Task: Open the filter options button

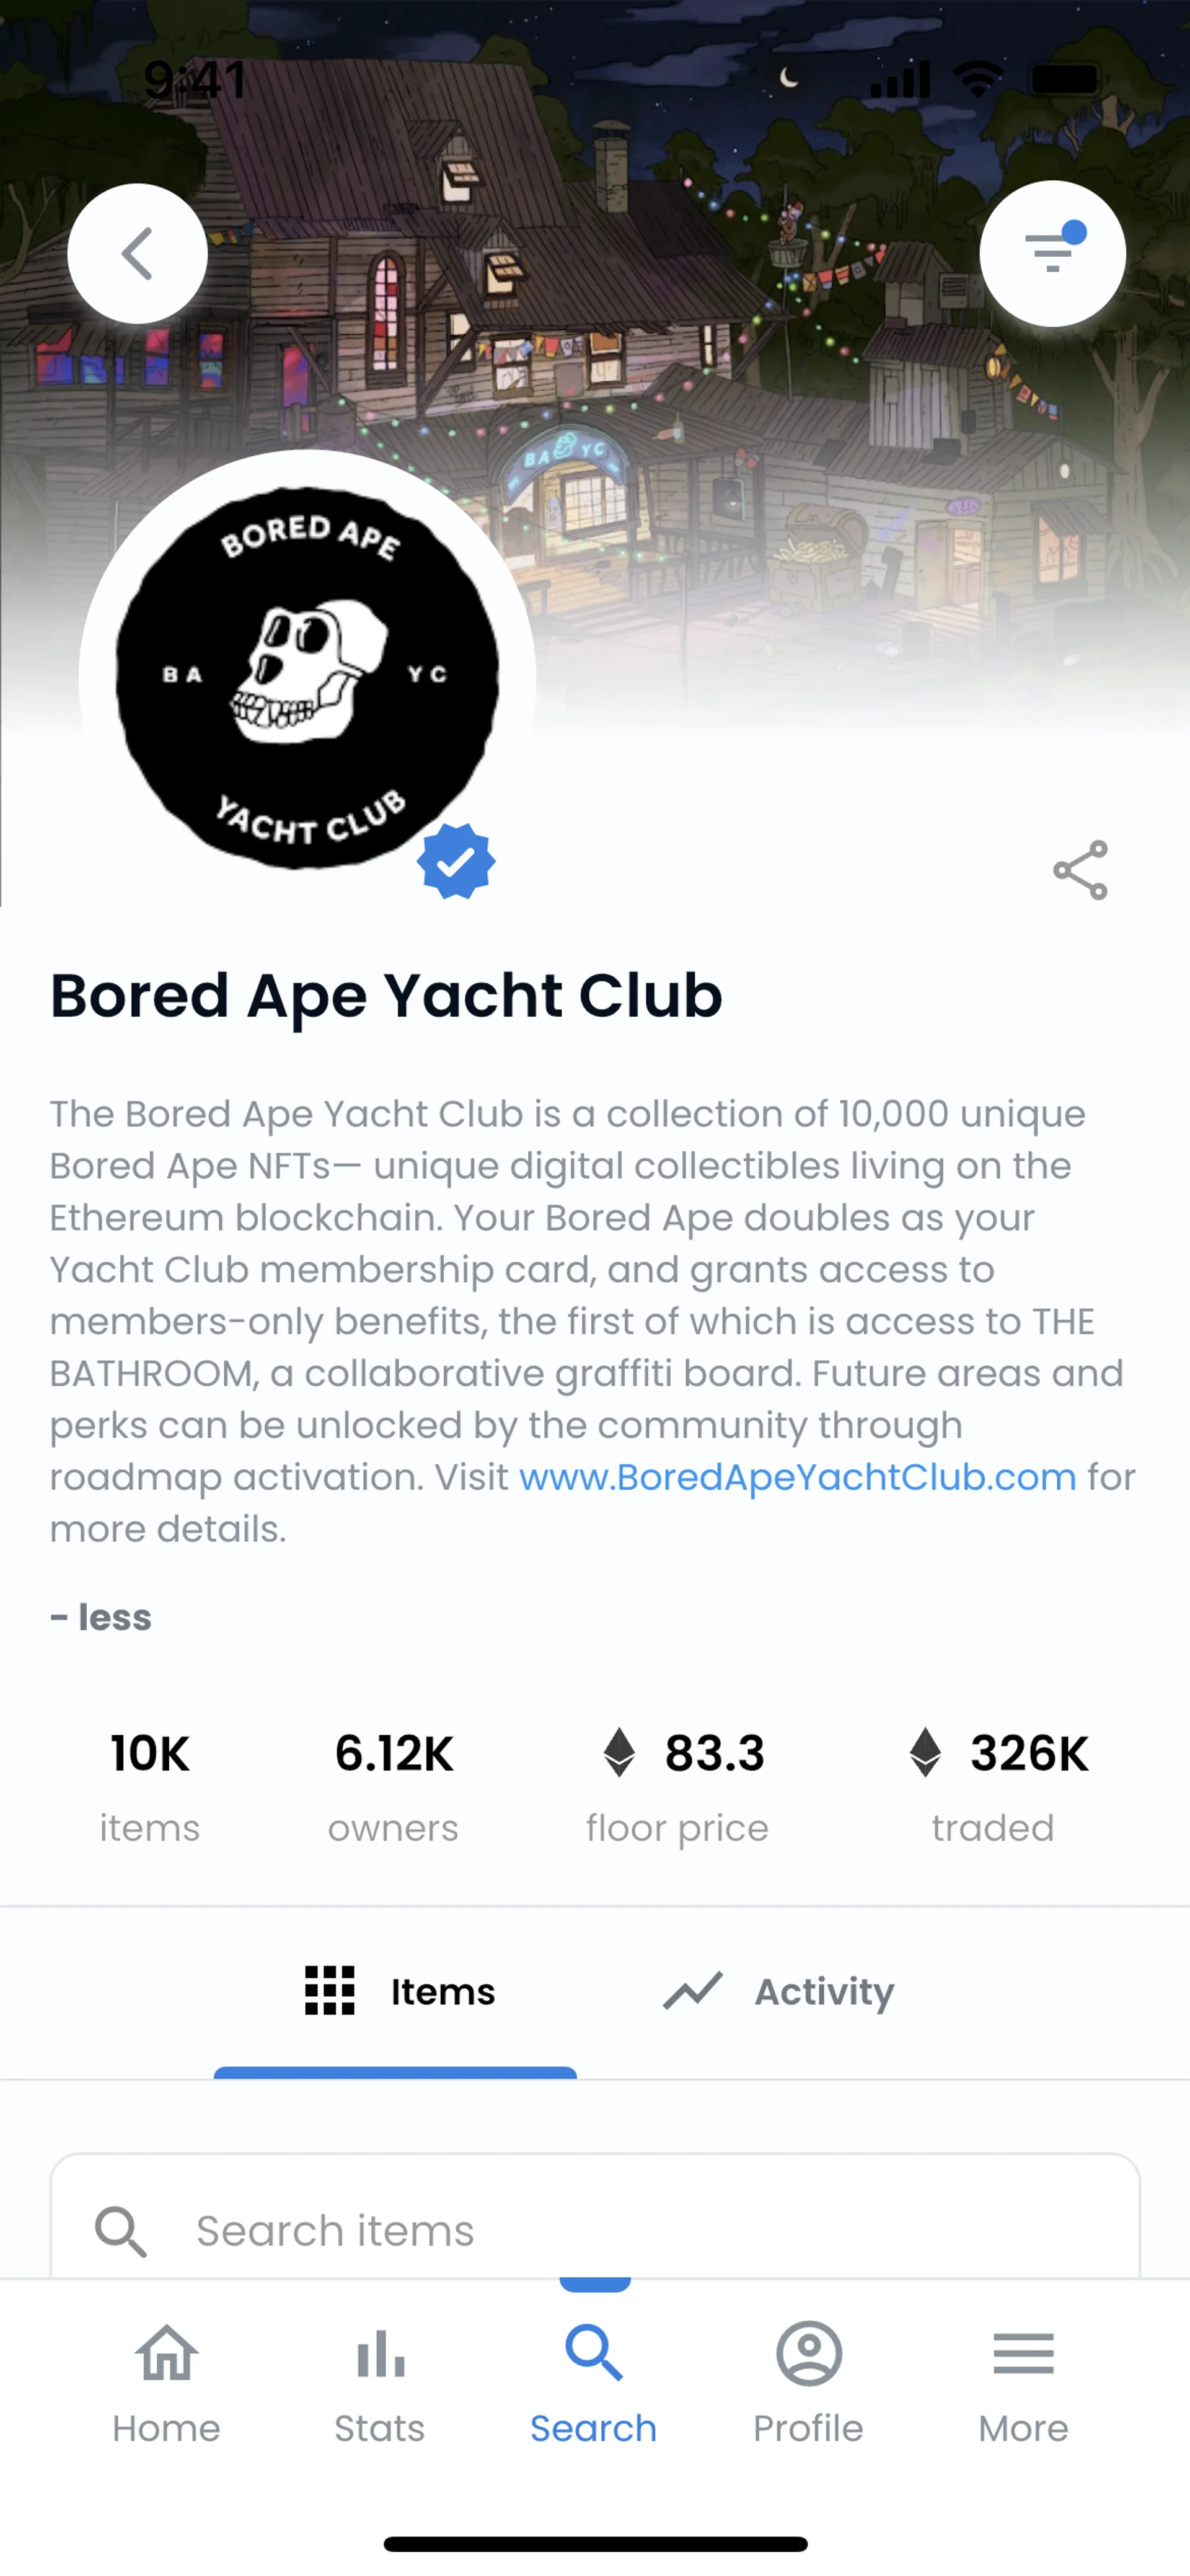Action: tap(1052, 254)
